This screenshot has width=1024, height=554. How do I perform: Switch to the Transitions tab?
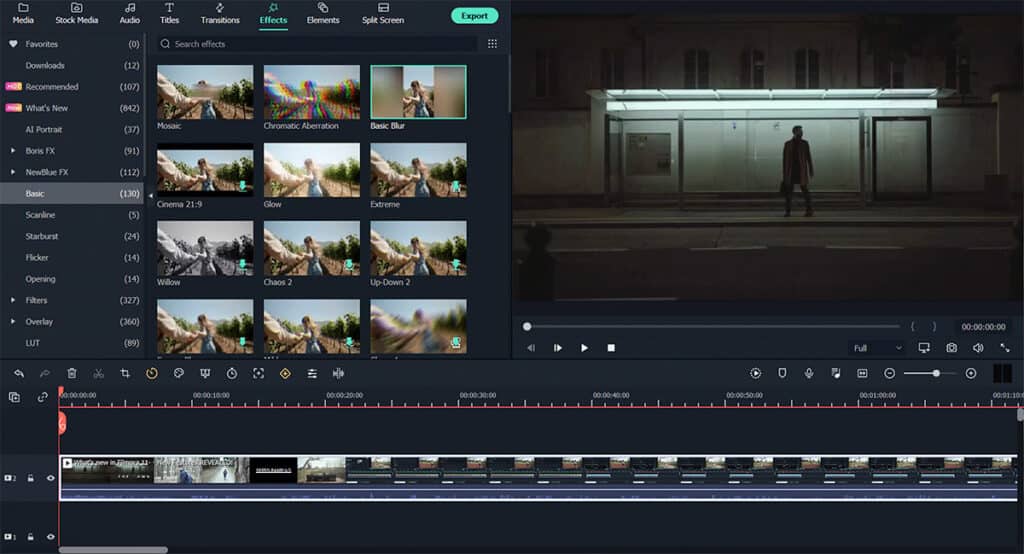pyautogui.click(x=219, y=14)
